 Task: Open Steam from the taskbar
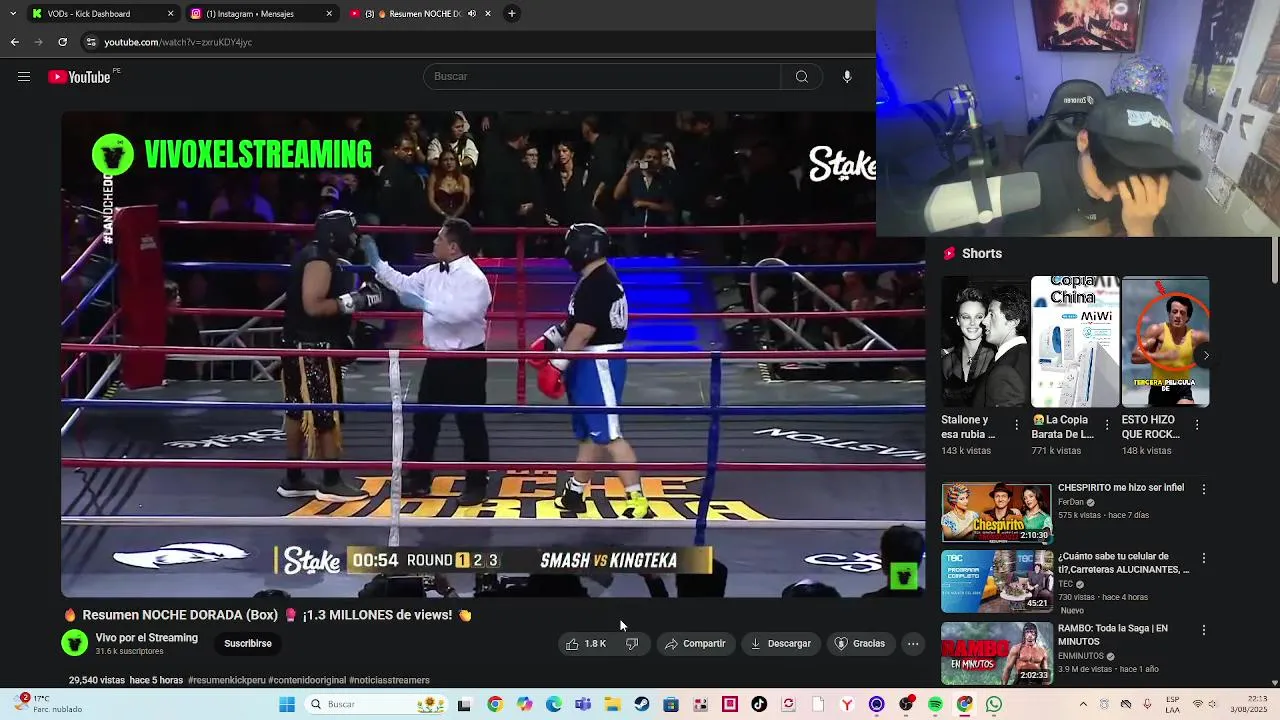coord(642,704)
